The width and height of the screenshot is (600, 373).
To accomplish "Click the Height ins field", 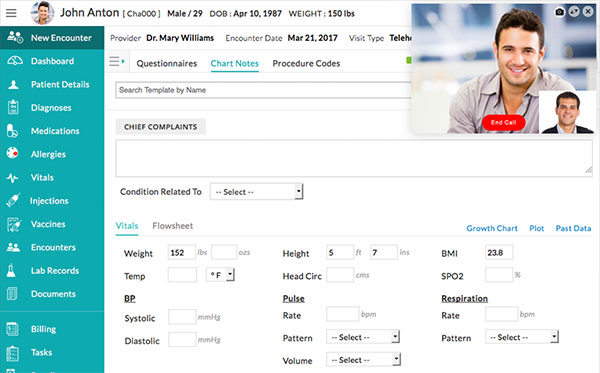I will (383, 252).
